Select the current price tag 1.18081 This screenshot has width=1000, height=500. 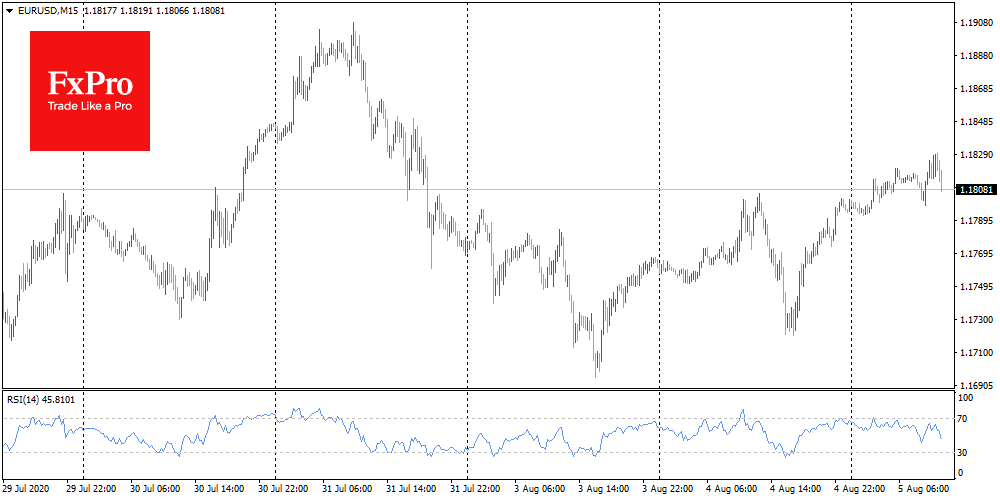click(x=975, y=189)
